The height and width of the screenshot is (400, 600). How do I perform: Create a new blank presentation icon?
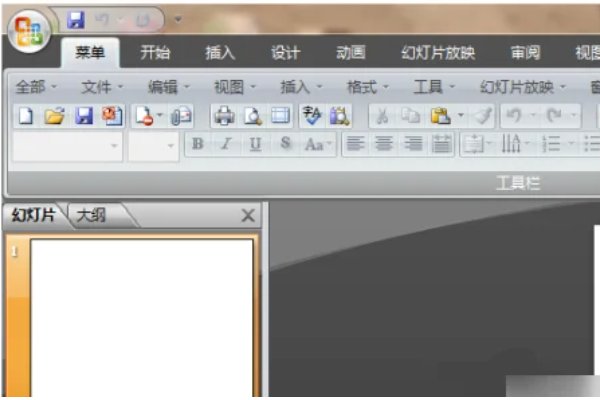point(26,116)
